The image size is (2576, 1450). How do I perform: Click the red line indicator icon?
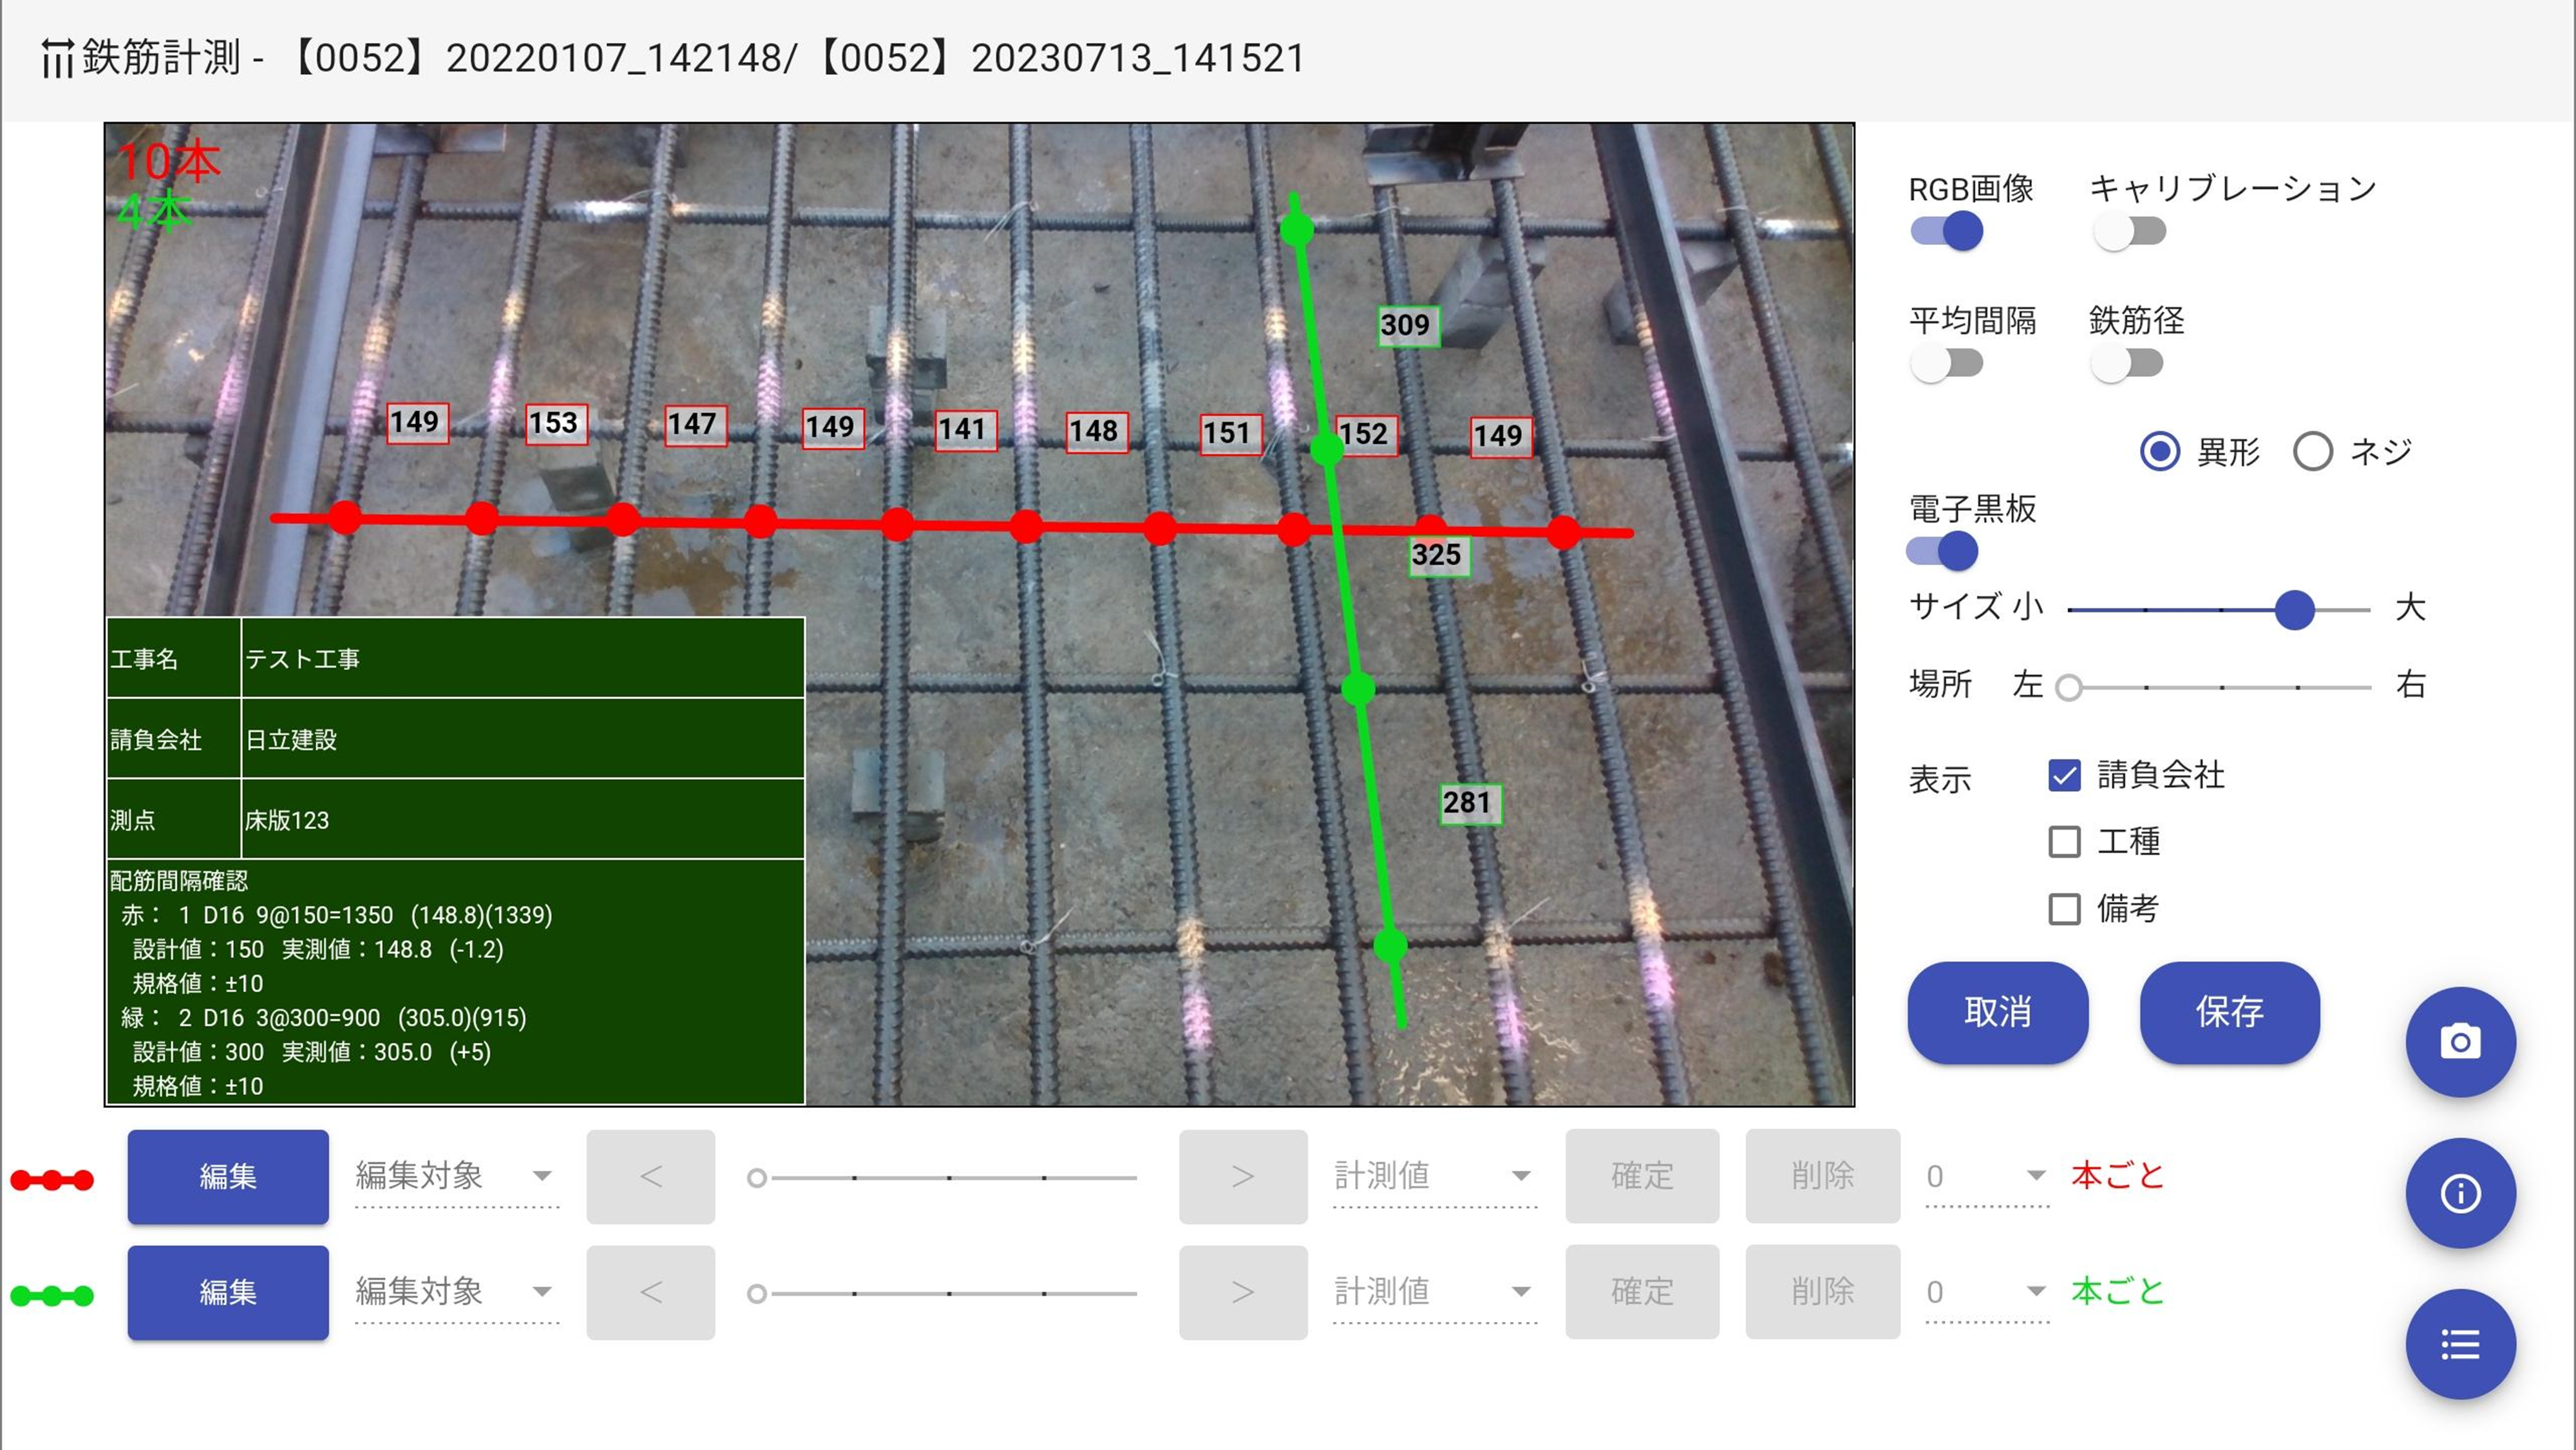[52, 1180]
